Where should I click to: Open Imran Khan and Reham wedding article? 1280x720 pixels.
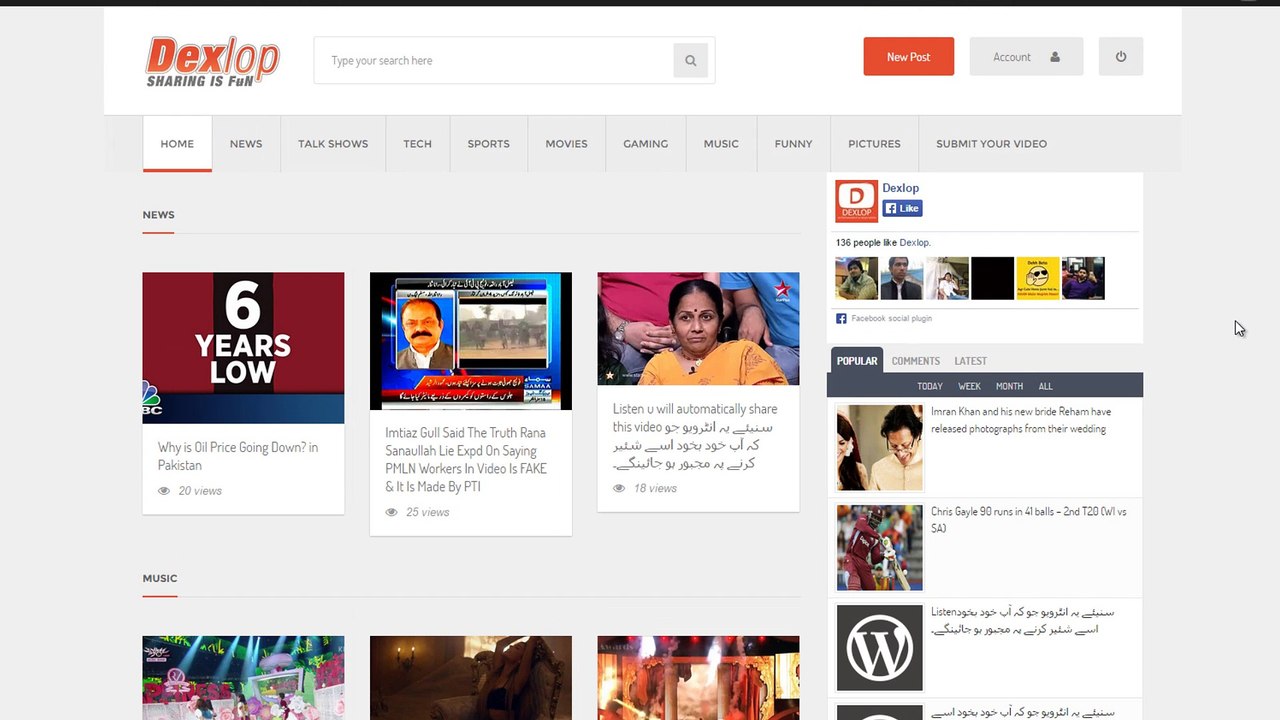(1021, 420)
